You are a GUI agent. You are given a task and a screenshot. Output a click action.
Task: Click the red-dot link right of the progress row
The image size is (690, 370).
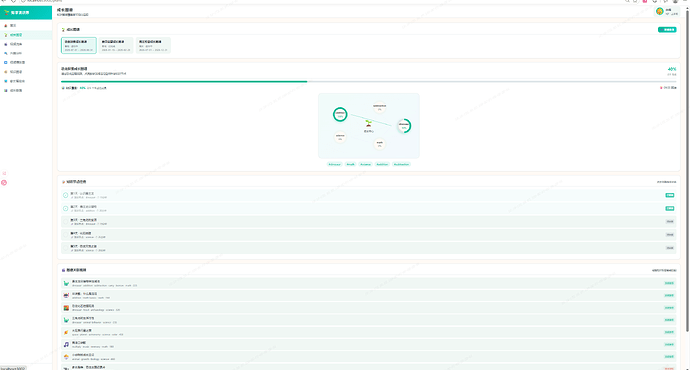click(668, 88)
